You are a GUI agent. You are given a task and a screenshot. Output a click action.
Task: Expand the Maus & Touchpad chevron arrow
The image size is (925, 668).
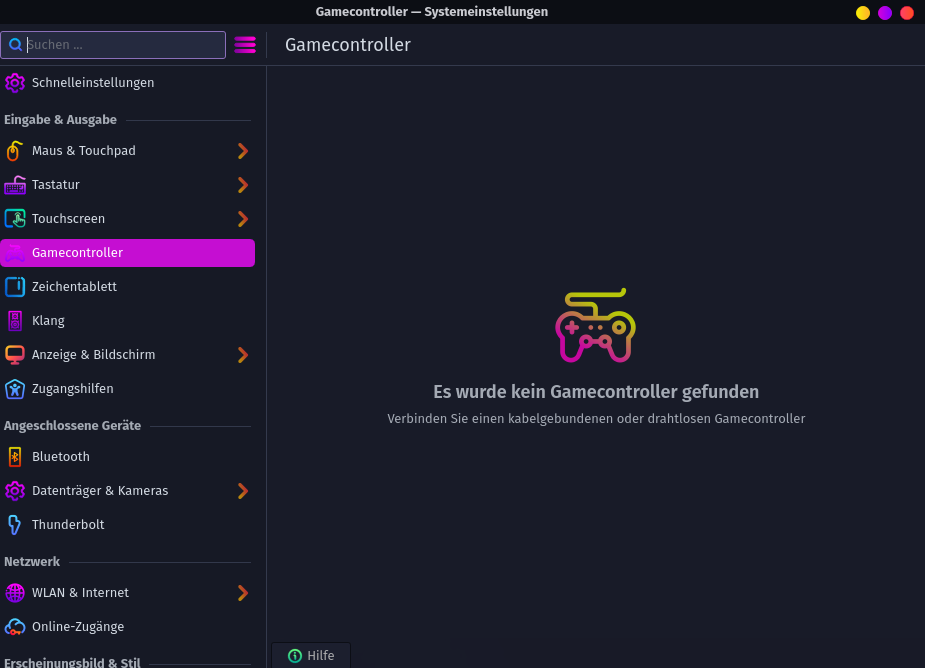pyautogui.click(x=242, y=151)
